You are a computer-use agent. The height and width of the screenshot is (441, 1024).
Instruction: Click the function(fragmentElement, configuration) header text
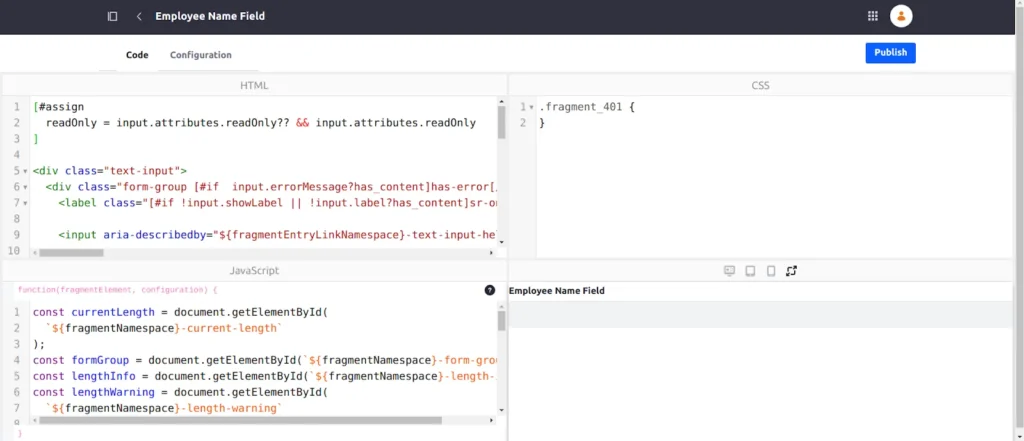pos(118,289)
